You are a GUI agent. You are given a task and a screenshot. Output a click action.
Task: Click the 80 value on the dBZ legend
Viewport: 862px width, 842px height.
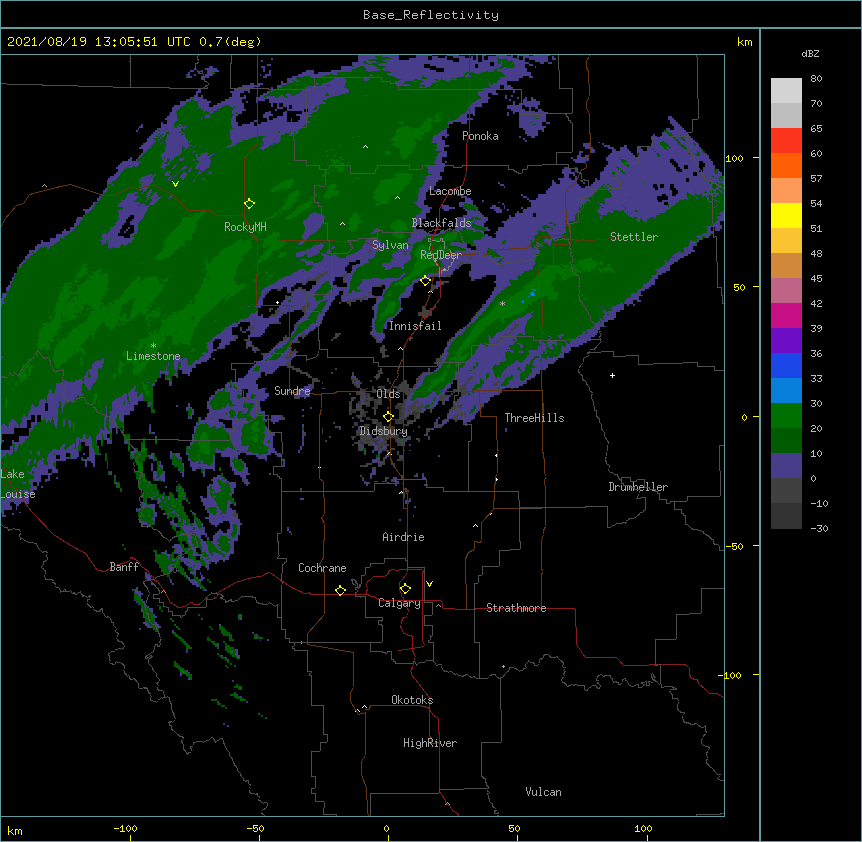pyautogui.click(x=816, y=79)
